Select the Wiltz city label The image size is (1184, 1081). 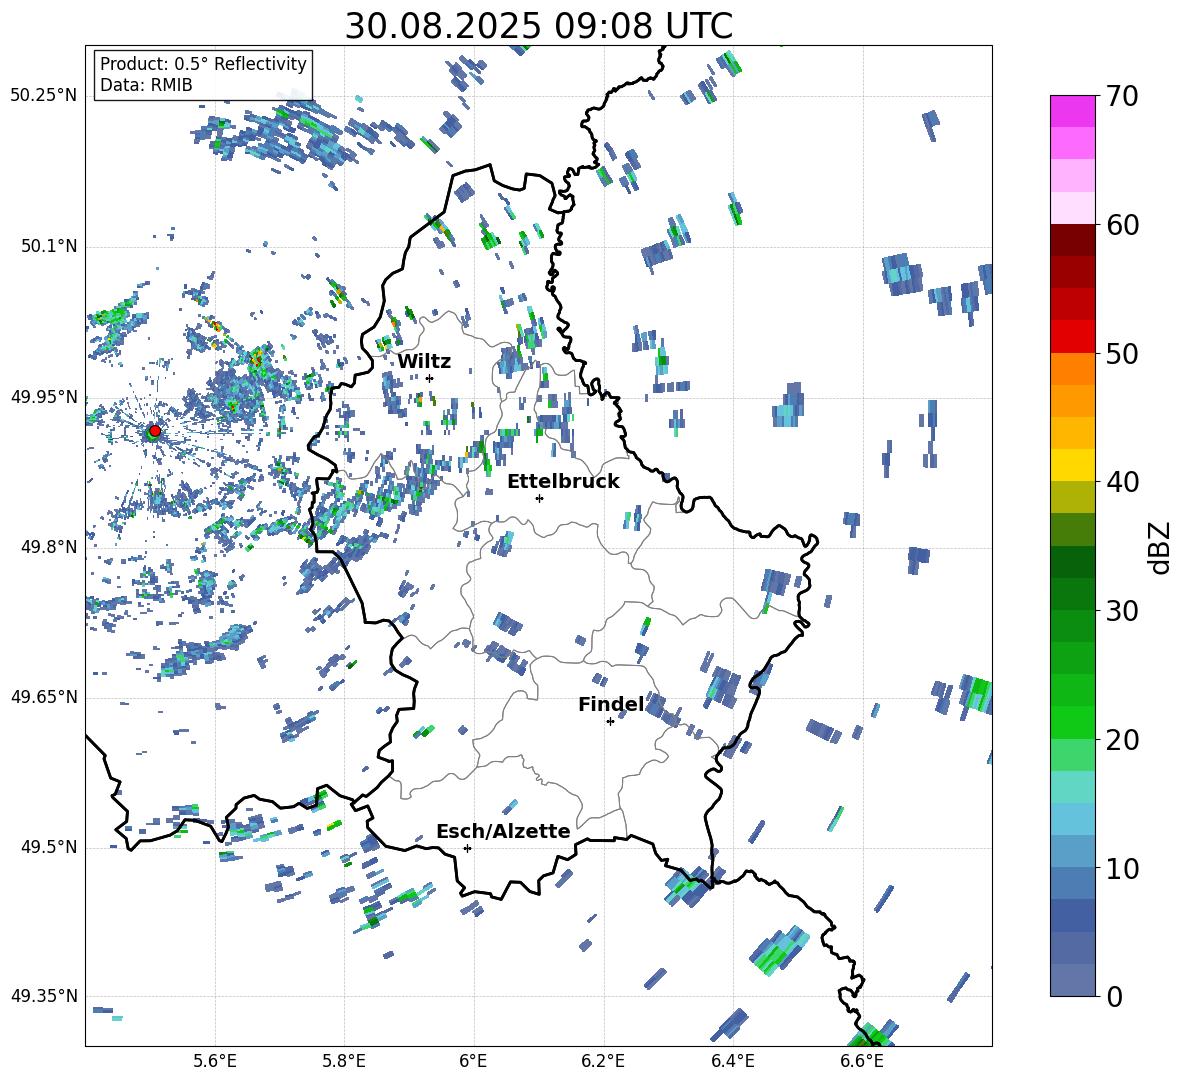coord(424,362)
